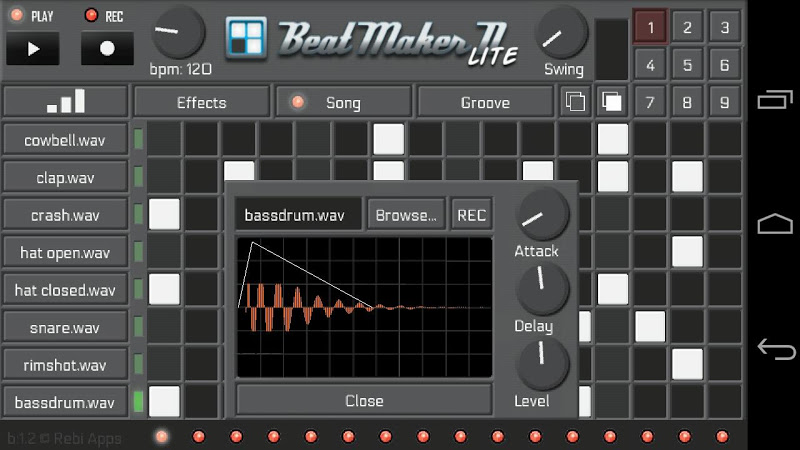The height and width of the screenshot is (450, 800).
Task: Open the Browse... sample picker
Action: click(x=406, y=215)
